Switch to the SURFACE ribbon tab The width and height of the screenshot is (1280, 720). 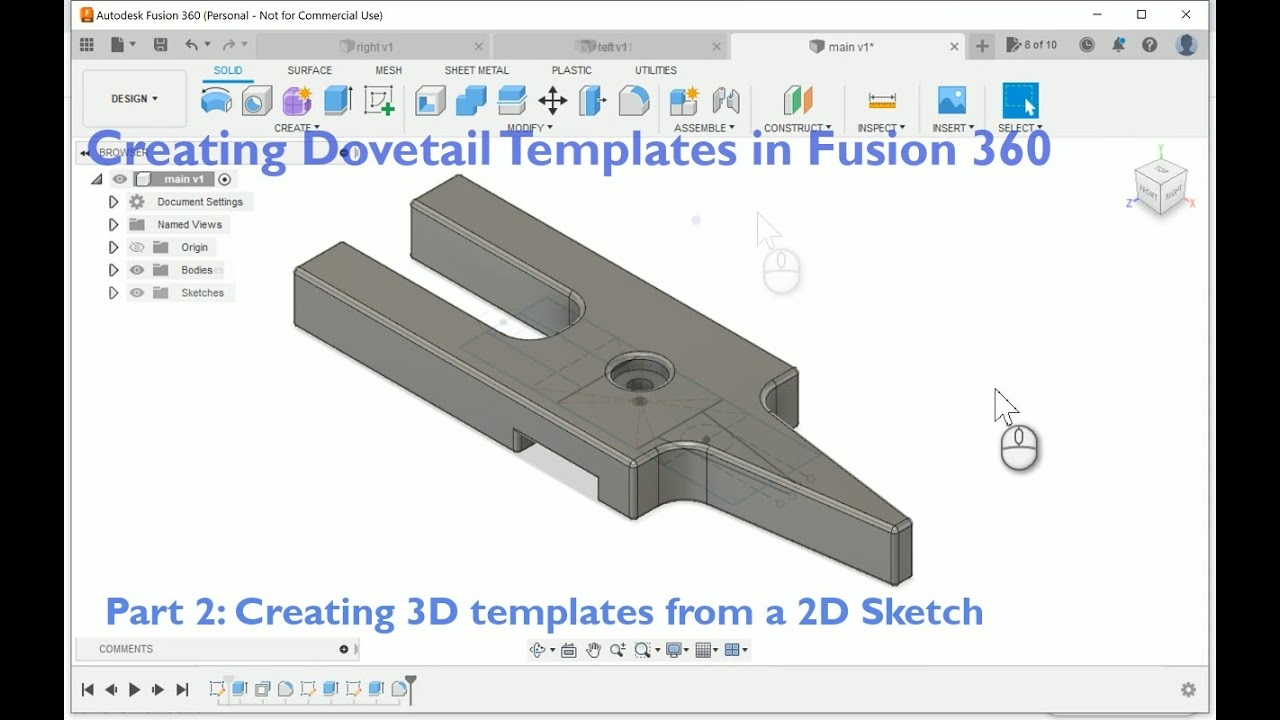[309, 70]
